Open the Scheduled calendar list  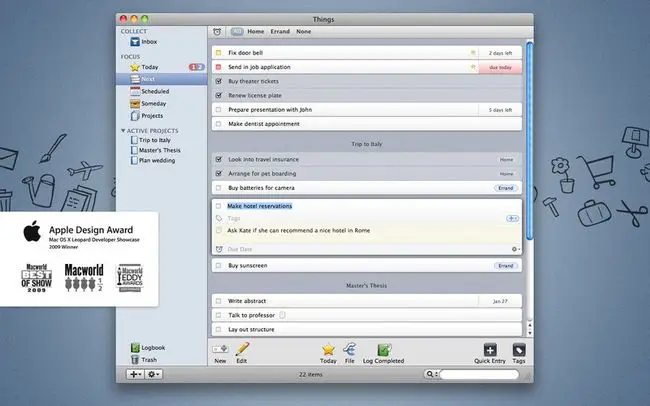pyautogui.click(x=150, y=91)
